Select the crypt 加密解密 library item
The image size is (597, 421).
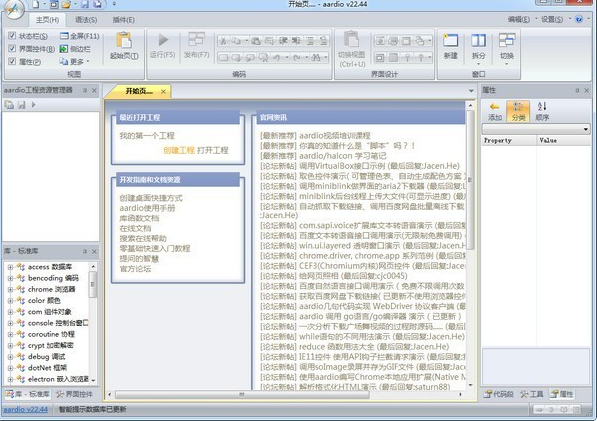(x=50, y=346)
